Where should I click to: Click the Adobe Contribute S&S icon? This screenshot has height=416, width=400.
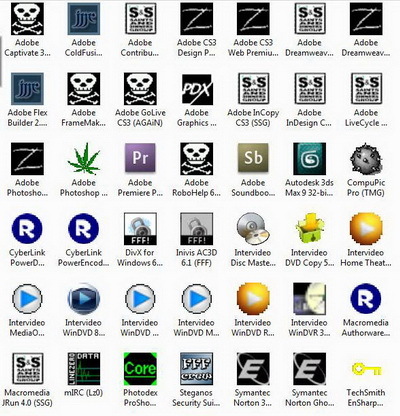point(140,19)
